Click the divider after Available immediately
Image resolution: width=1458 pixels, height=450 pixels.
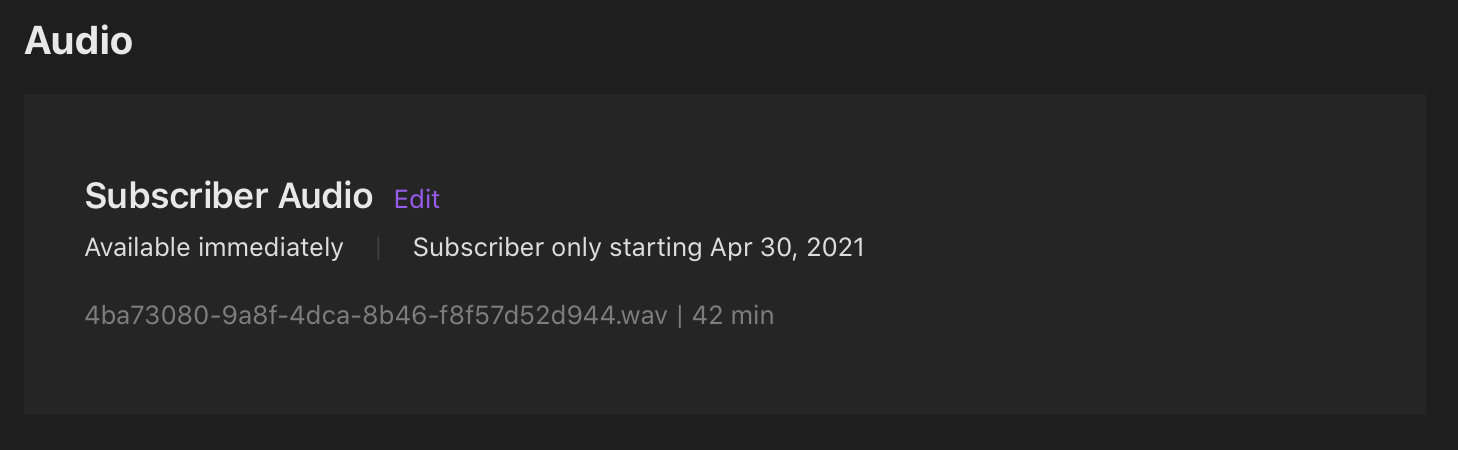pos(378,248)
